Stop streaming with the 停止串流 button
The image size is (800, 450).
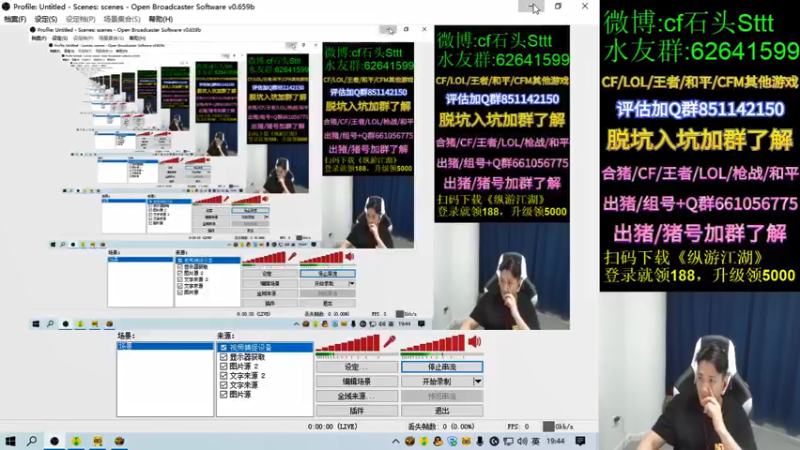point(442,367)
